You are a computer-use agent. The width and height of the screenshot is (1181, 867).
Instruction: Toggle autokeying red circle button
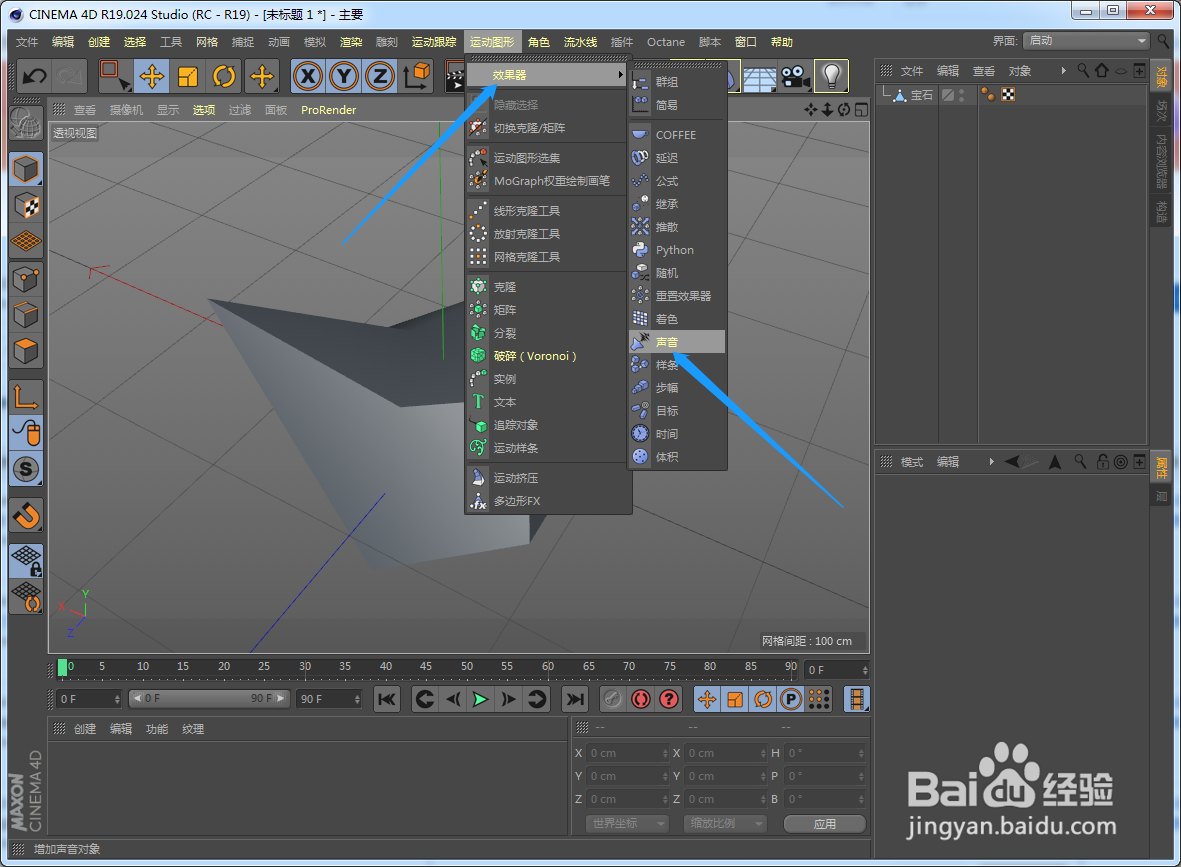(x=641, y=699)
